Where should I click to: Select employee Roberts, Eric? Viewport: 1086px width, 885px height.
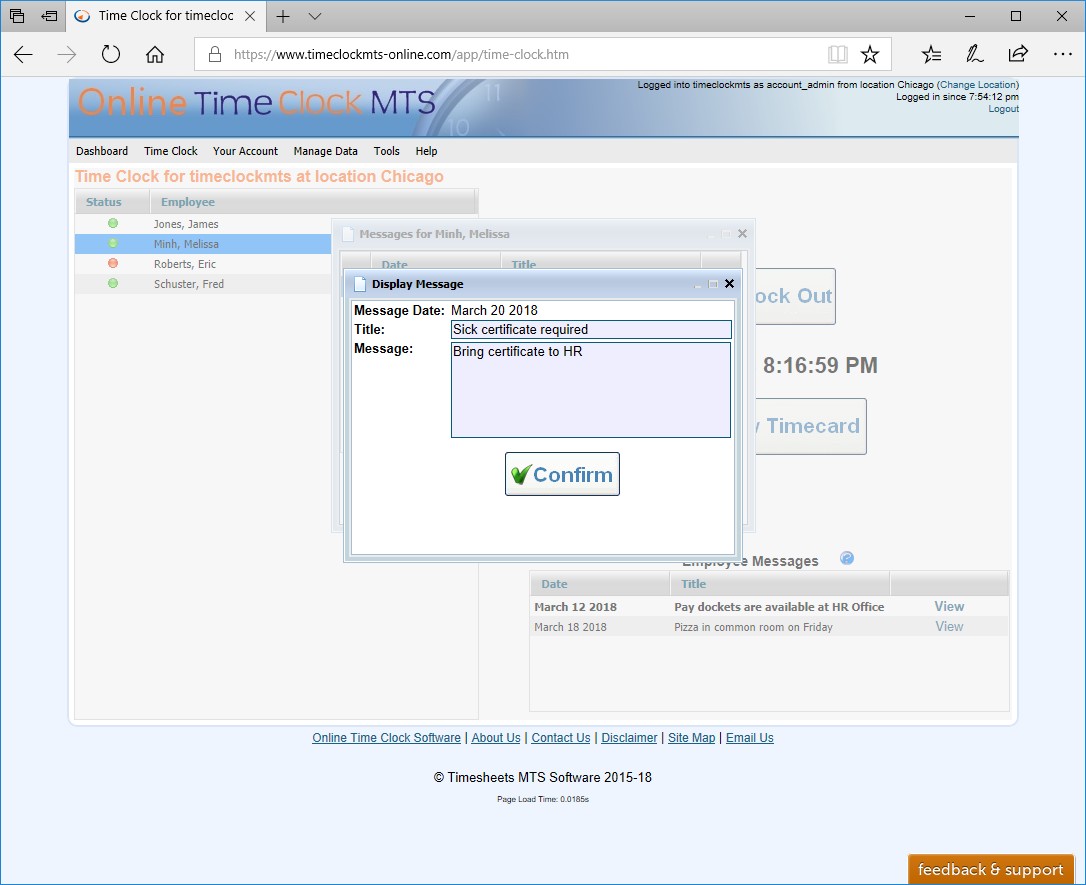click(186, 264)
